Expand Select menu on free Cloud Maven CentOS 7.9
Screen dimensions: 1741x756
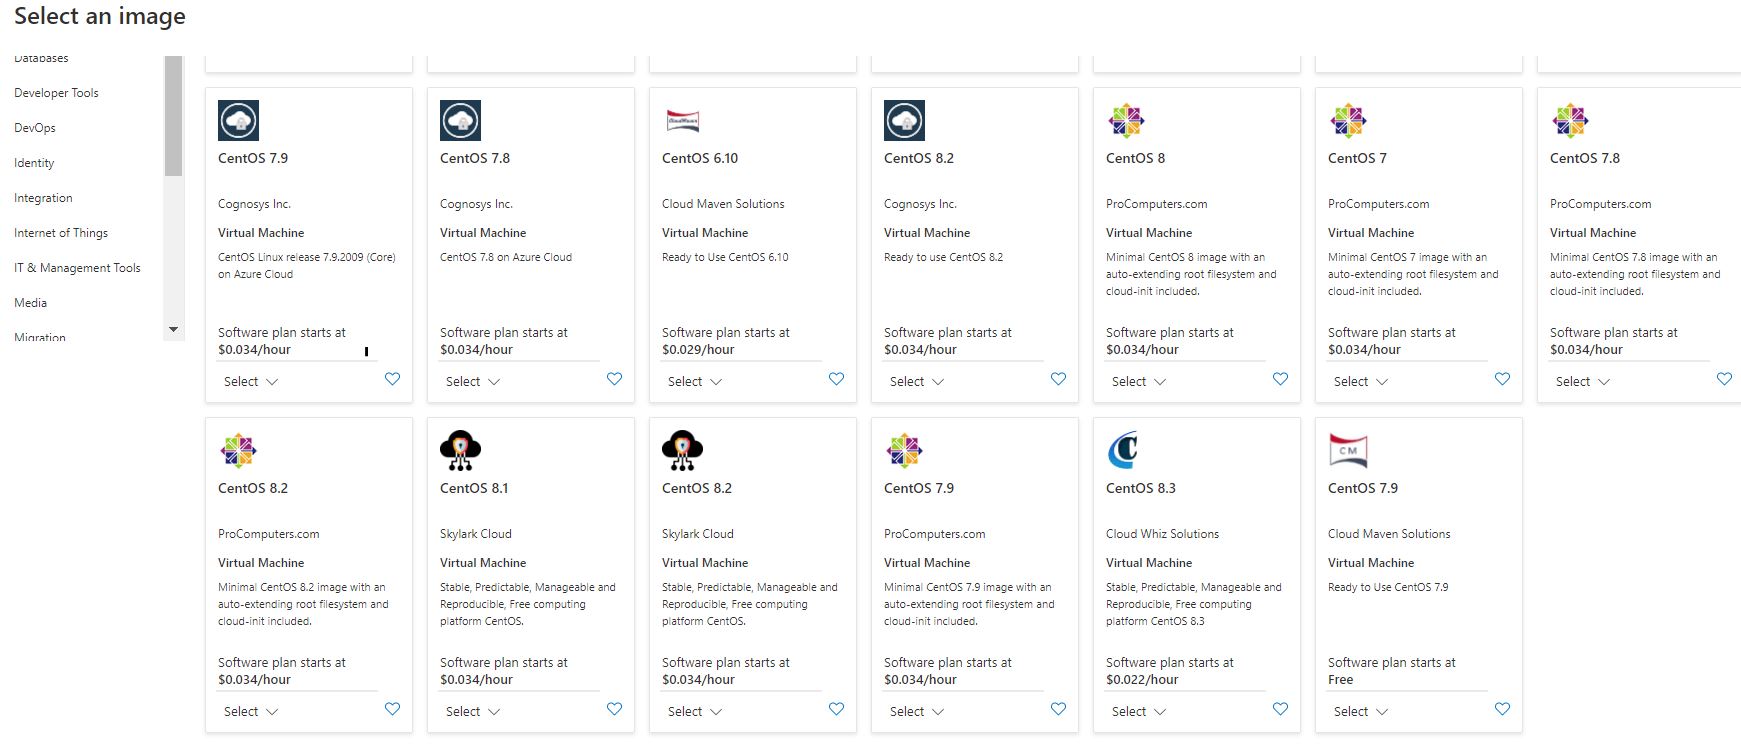(x=1361, y=712)
